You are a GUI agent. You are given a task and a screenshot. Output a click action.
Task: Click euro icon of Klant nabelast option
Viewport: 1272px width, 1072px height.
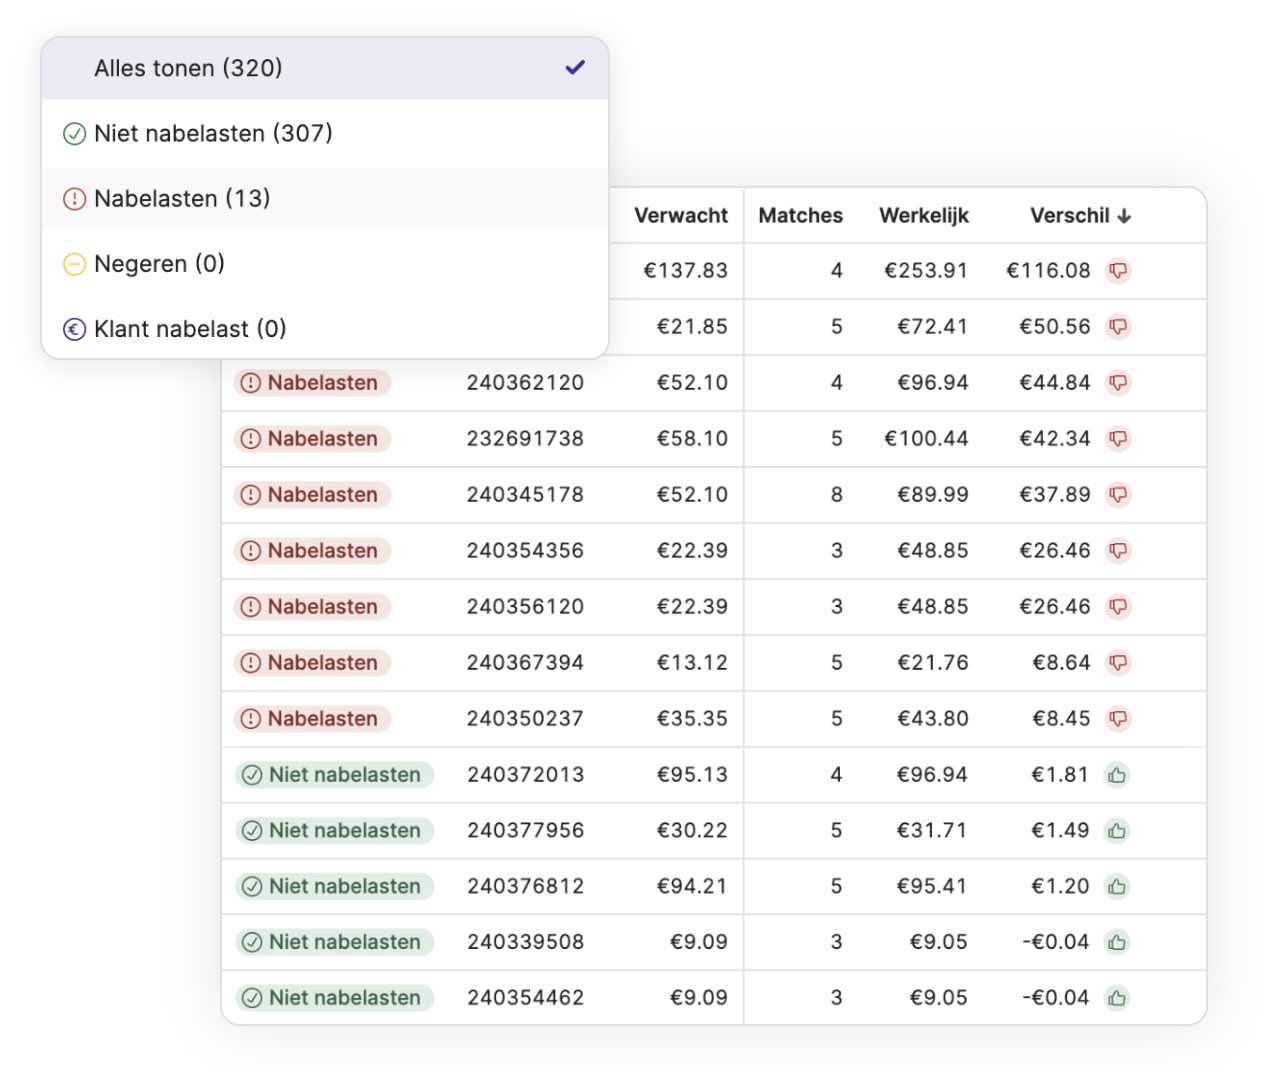point(75,329)
